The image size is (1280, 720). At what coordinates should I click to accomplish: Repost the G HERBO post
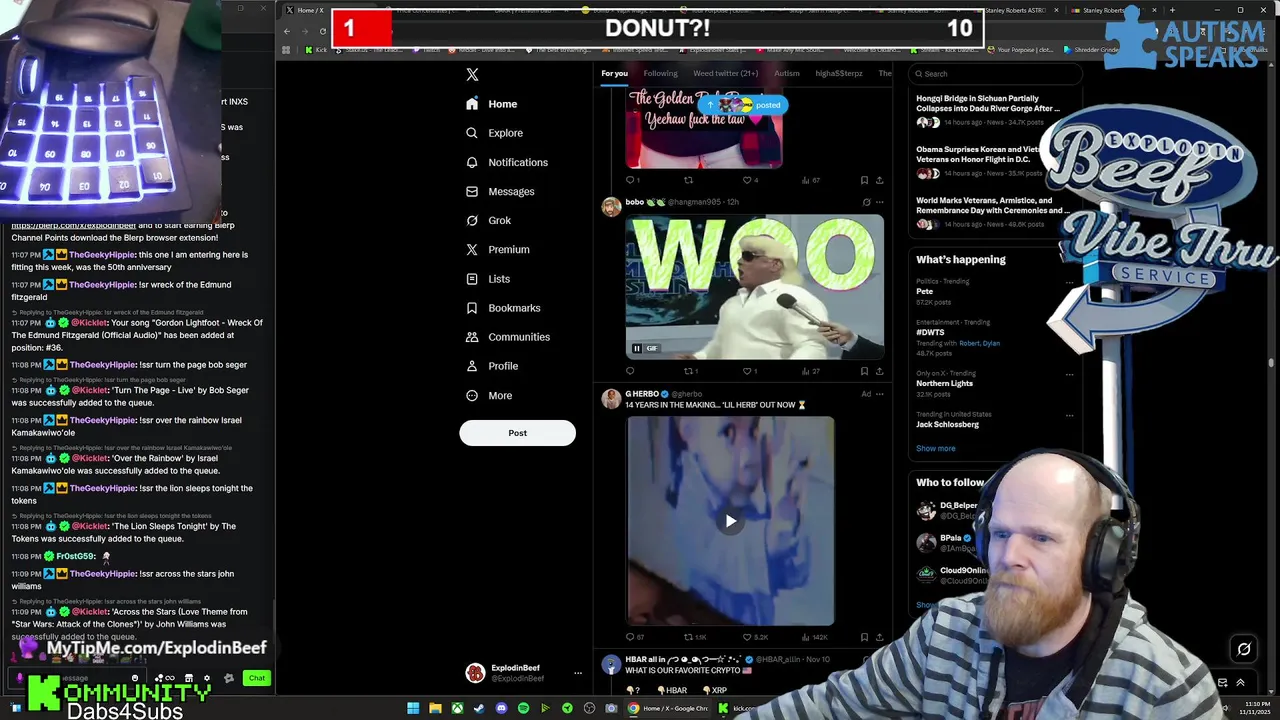coord(695,637)
